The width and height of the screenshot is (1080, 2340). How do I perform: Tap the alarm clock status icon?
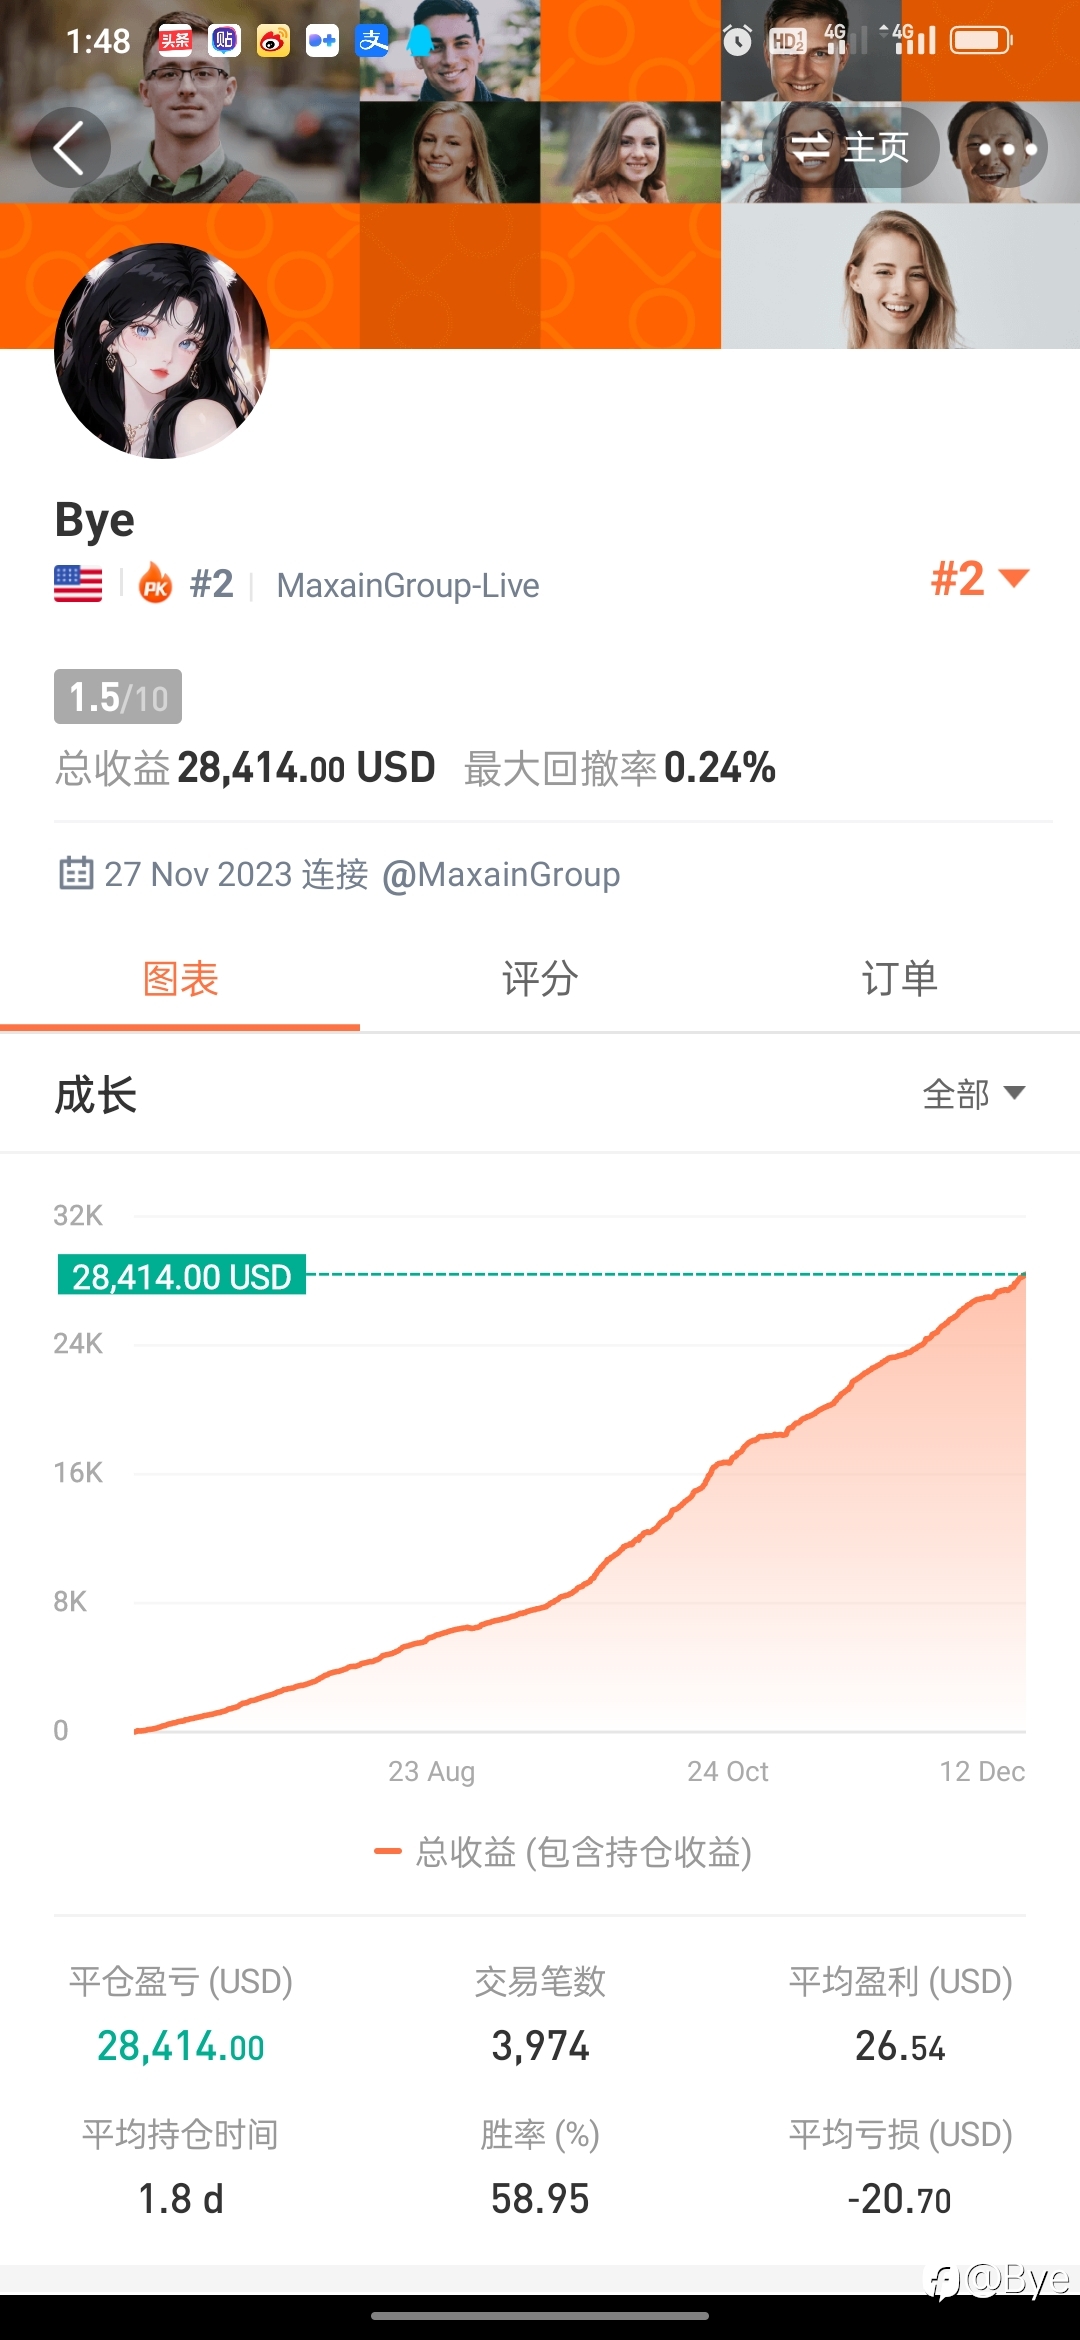pyautogui.click(x=737, y=40)
